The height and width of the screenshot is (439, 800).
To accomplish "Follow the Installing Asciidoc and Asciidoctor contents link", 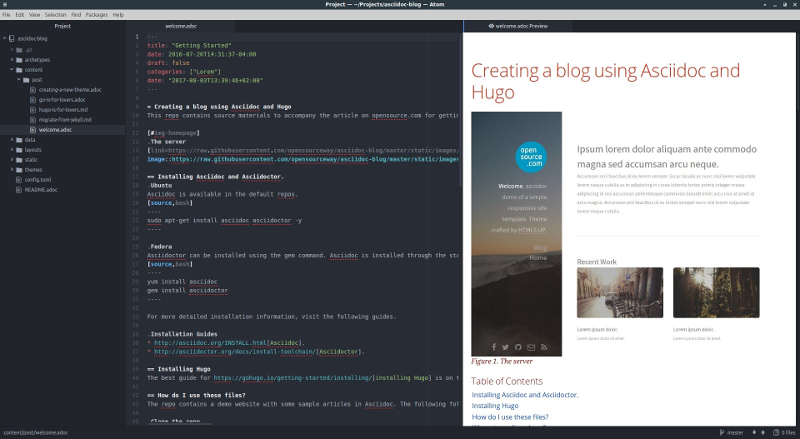I will coord(524,395).
